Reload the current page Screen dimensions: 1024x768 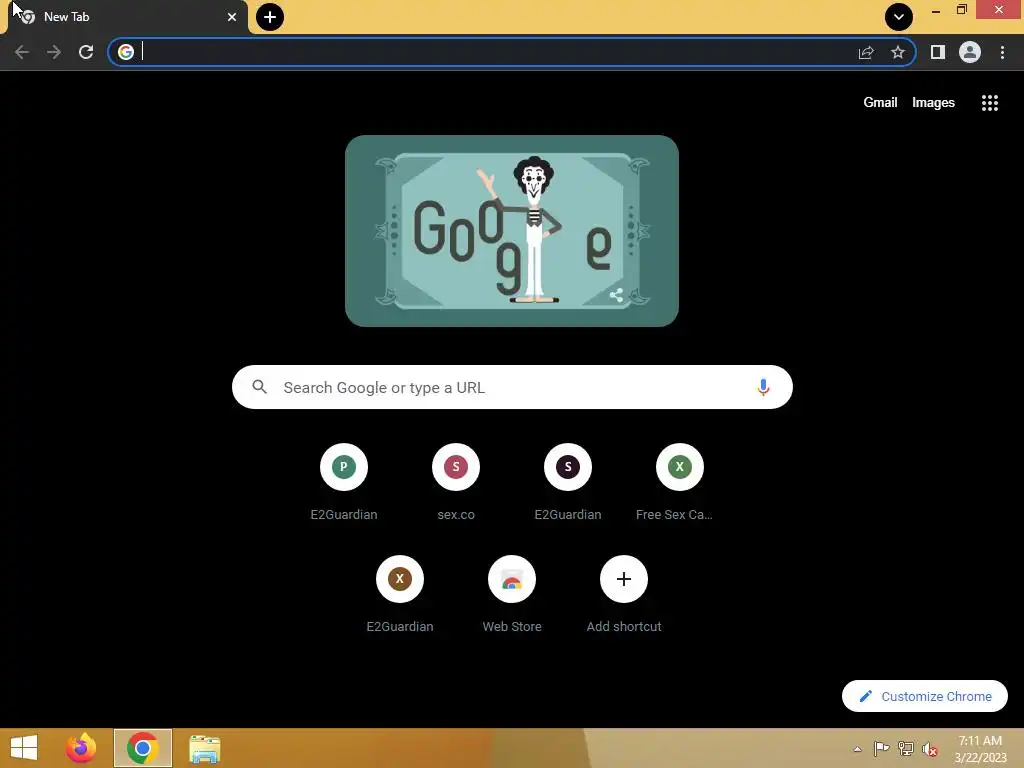86,52
